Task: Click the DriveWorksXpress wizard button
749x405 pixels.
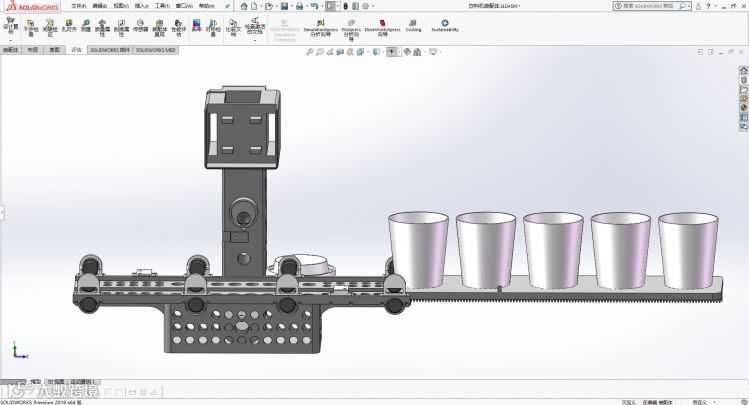Action: 382,28
